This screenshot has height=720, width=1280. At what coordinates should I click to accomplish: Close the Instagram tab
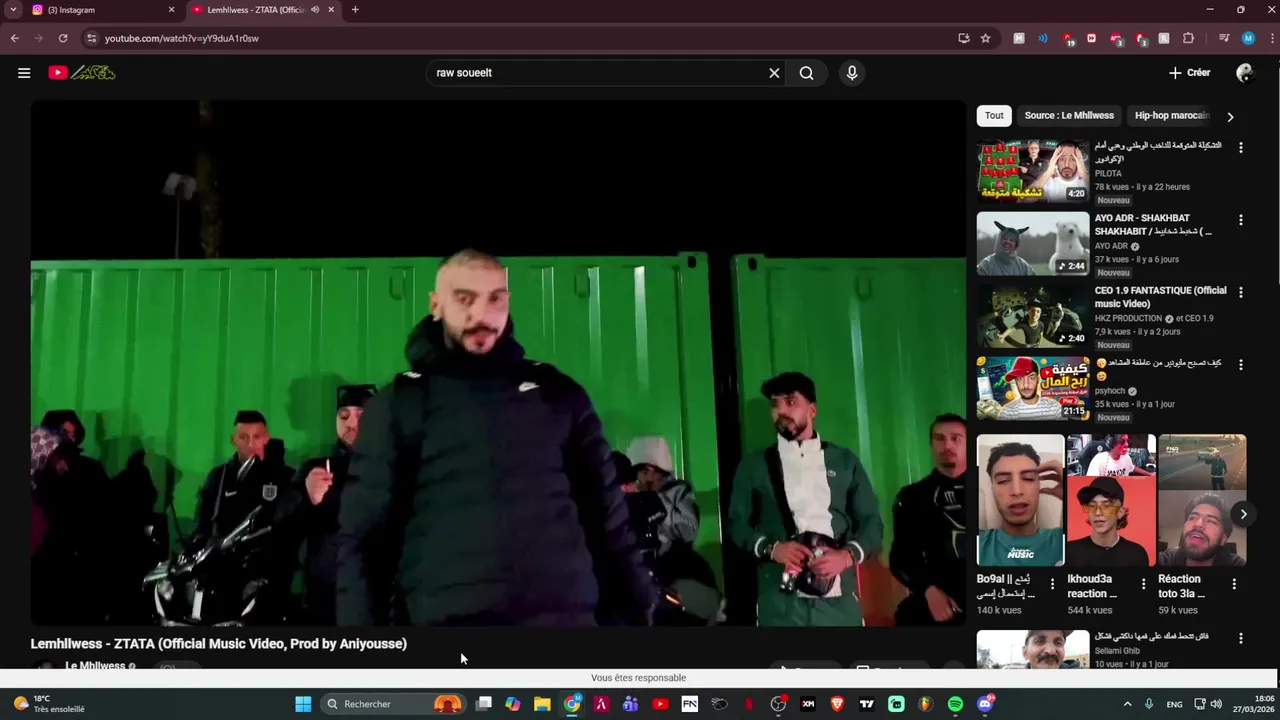[x=171, y=10]
